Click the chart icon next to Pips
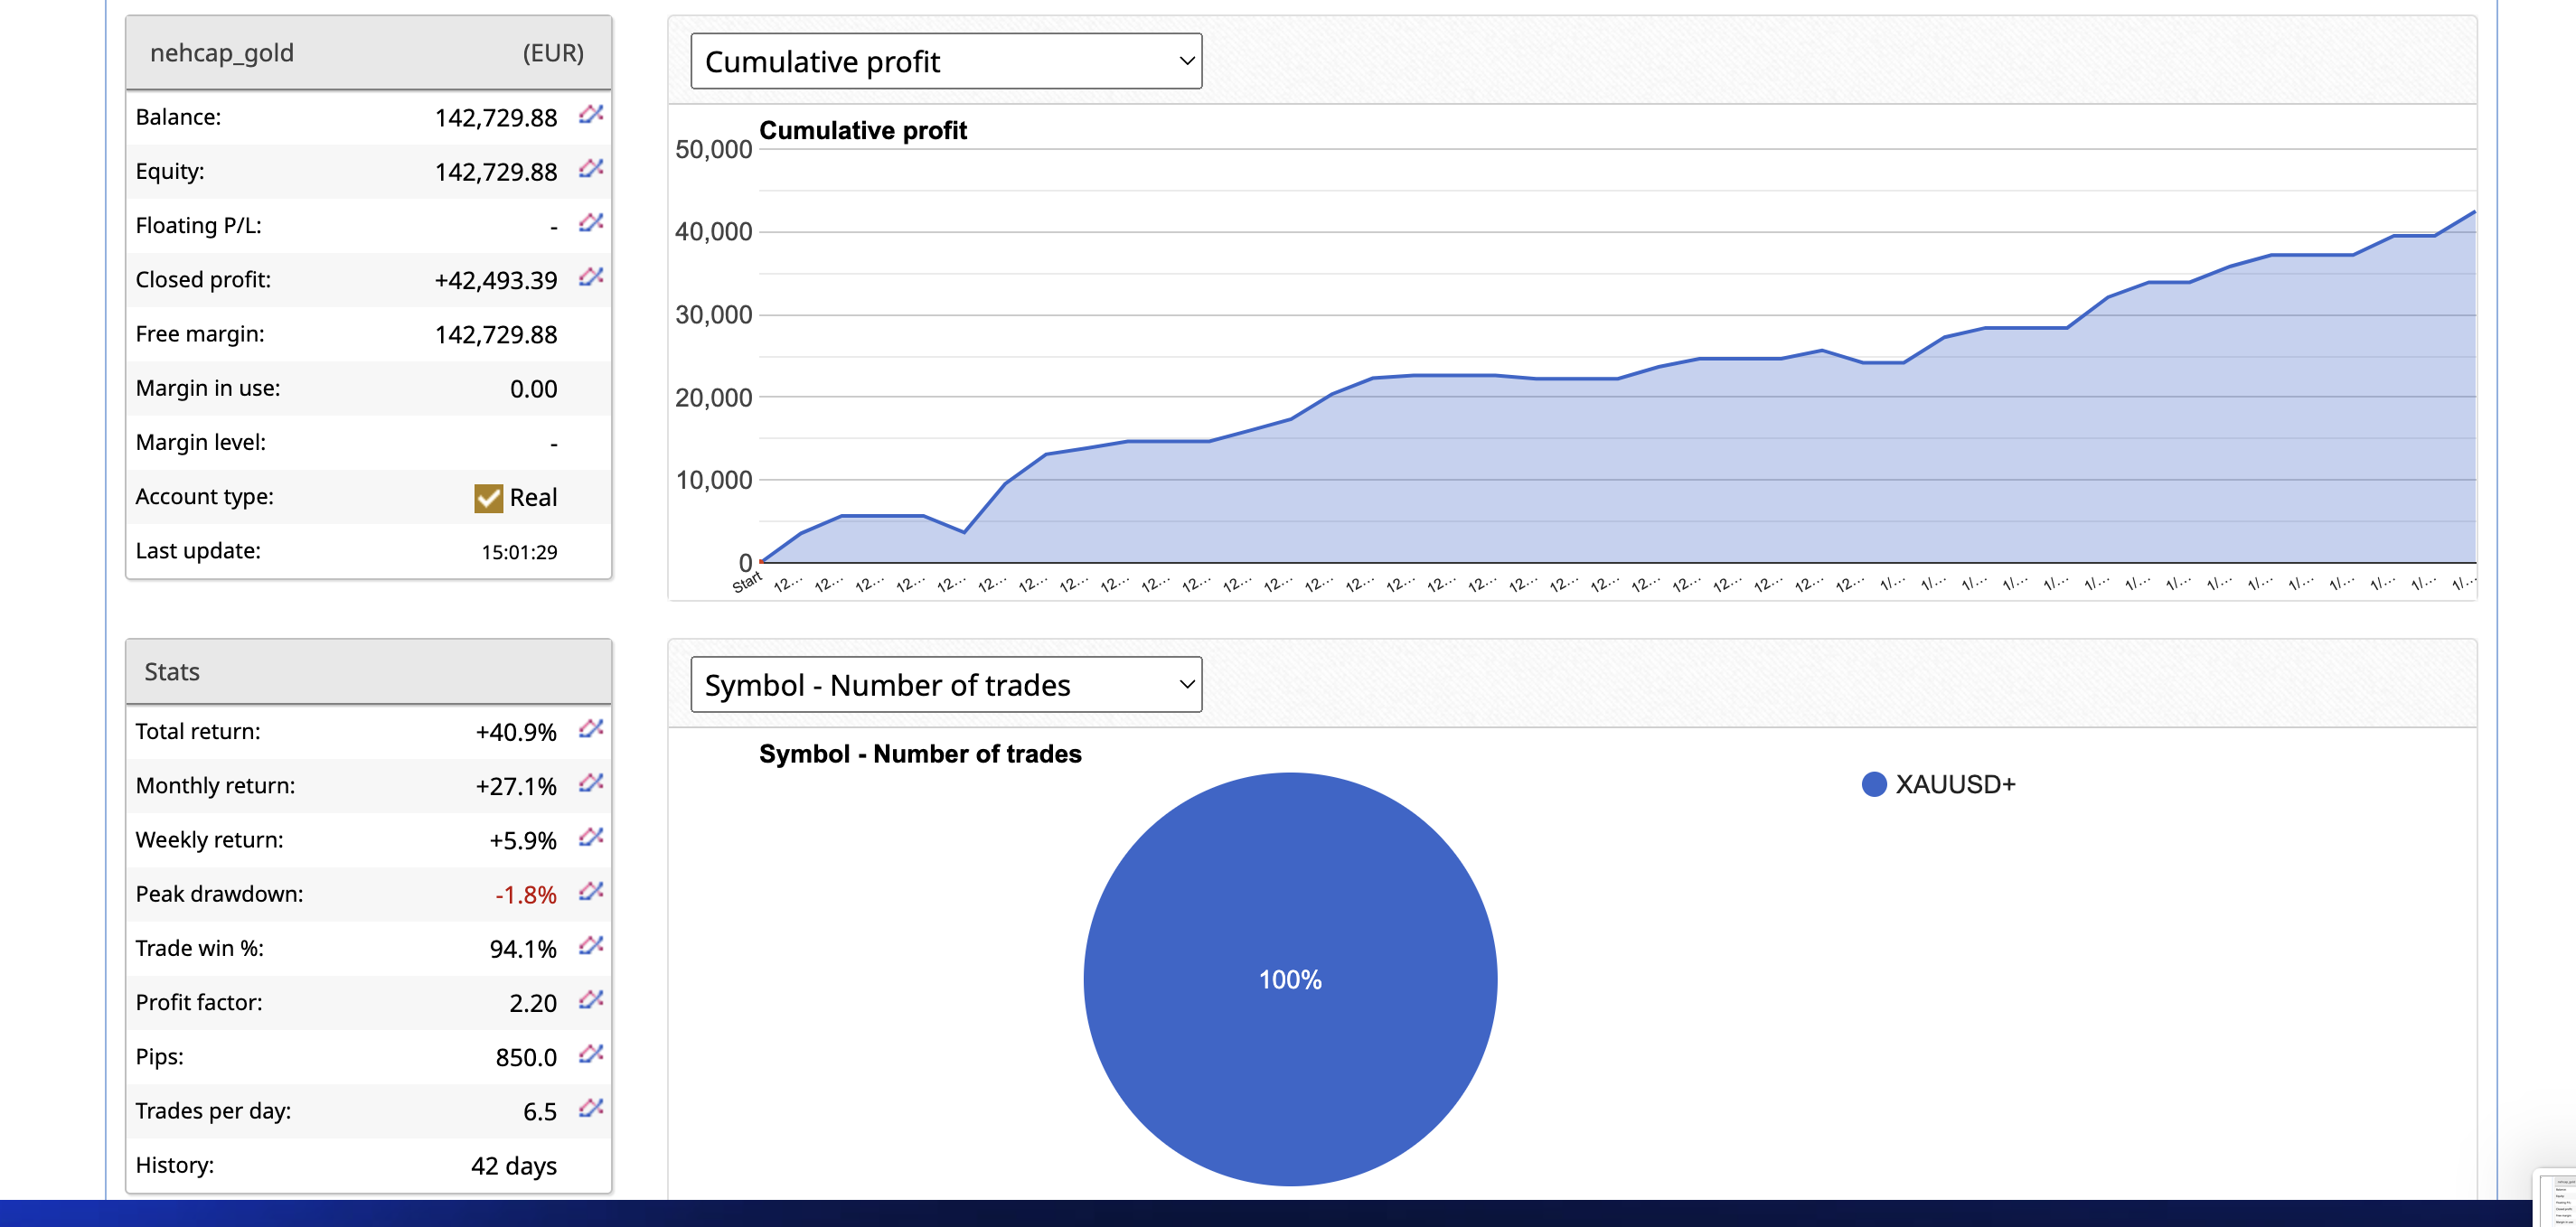The height and width of the screenshot is (1227, 2576). coord(591,1054)
